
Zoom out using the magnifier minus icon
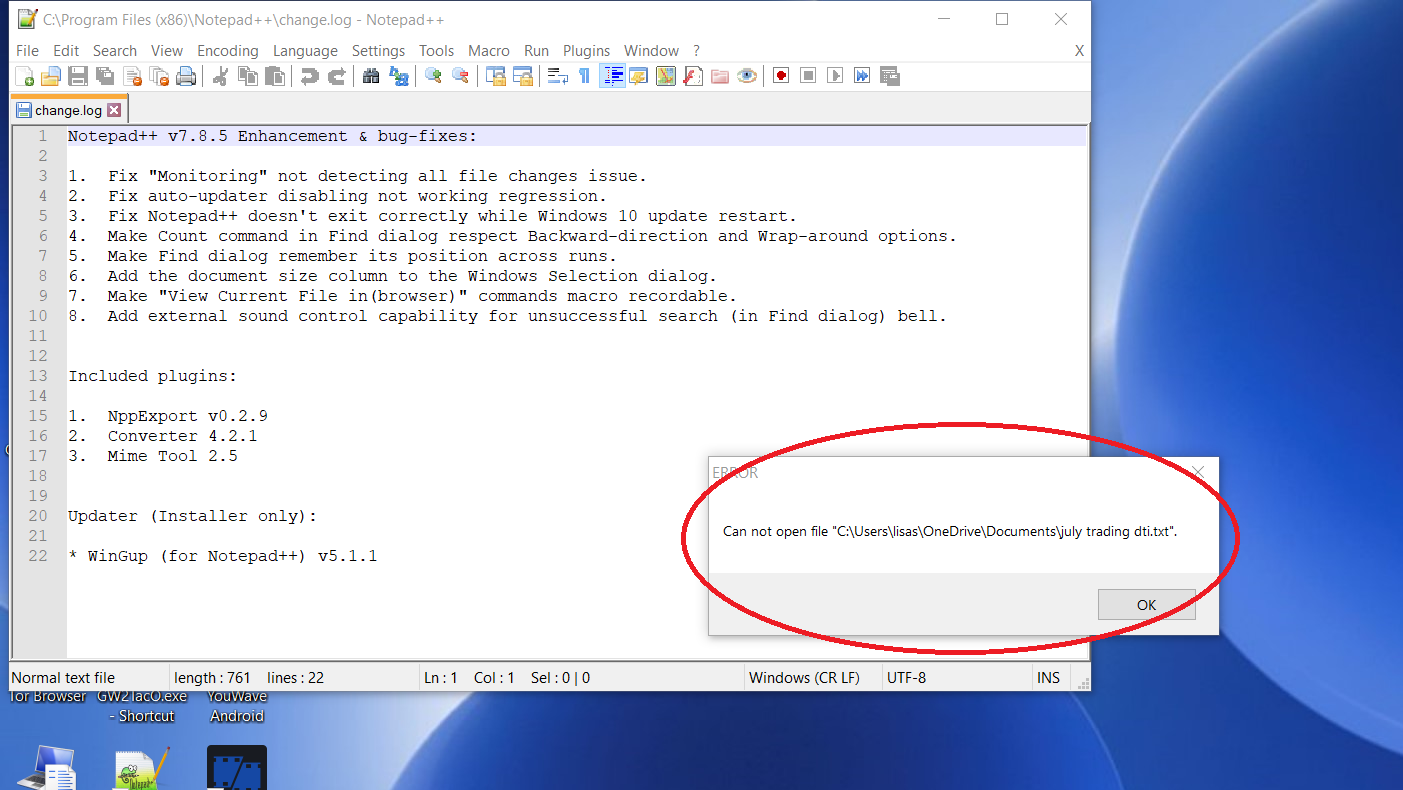pos(460,76)
